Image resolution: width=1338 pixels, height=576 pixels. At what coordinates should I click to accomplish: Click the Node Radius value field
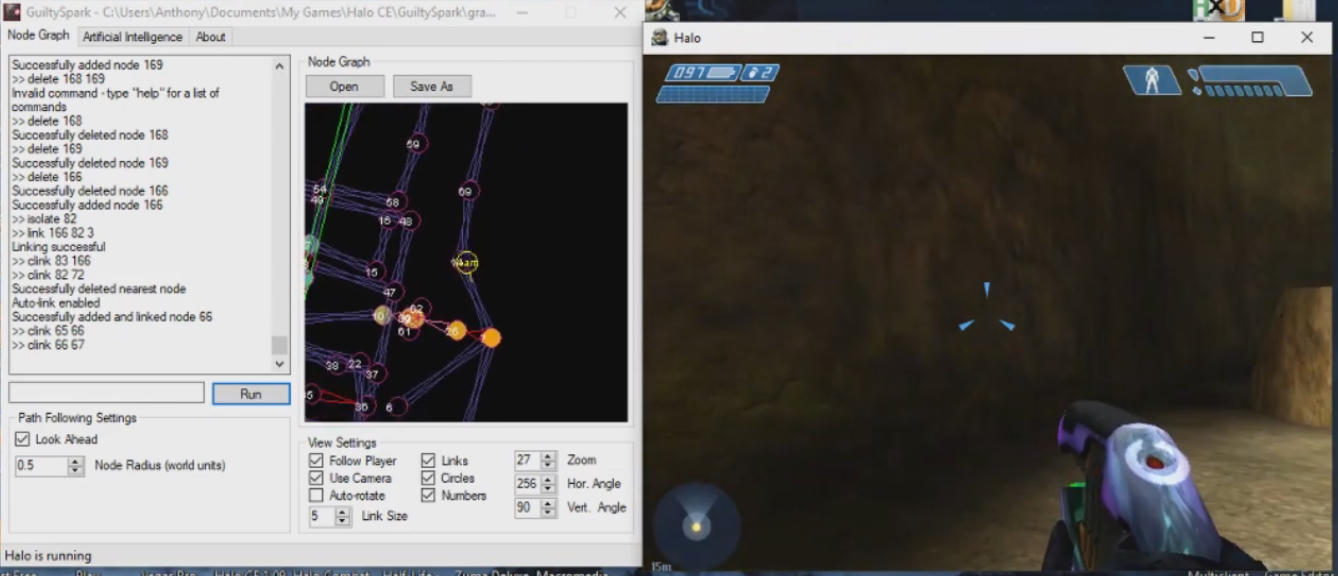pyautogui.click(x=42, y=466)
